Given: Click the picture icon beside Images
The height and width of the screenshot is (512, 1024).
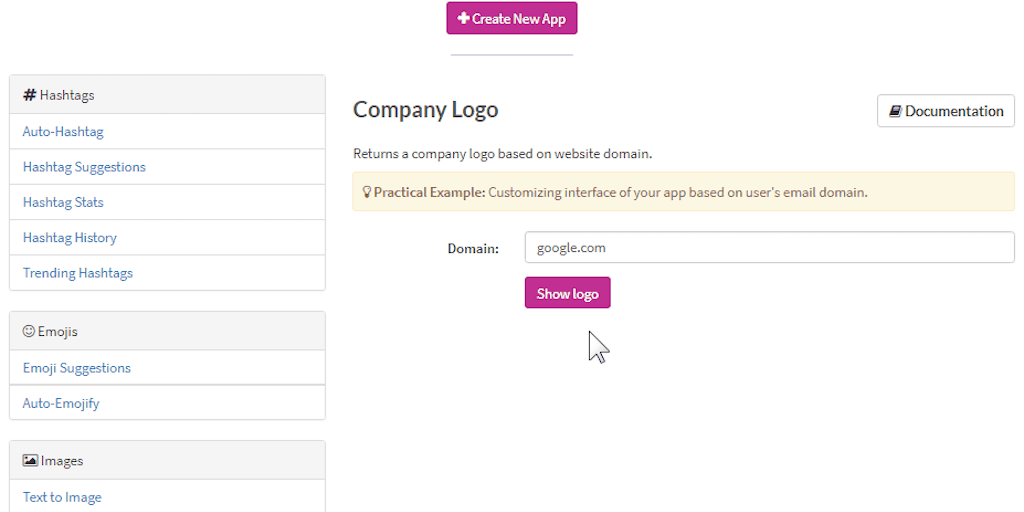Looking at the screenshot, I should pos(30,461).
